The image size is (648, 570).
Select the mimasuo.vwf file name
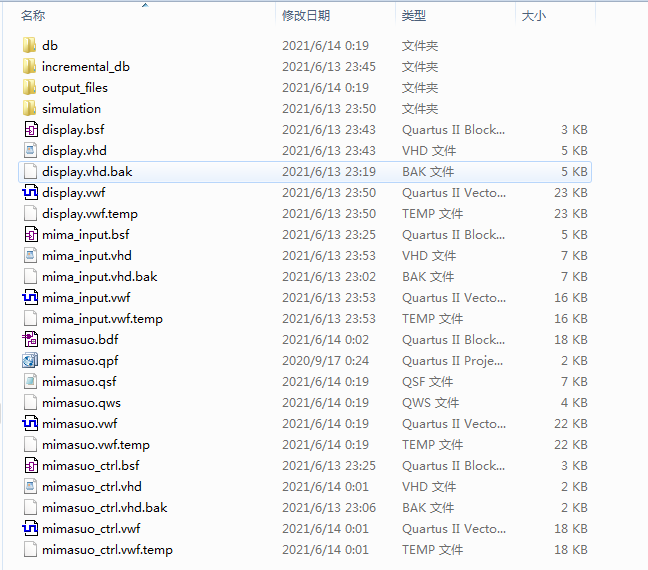80,424
